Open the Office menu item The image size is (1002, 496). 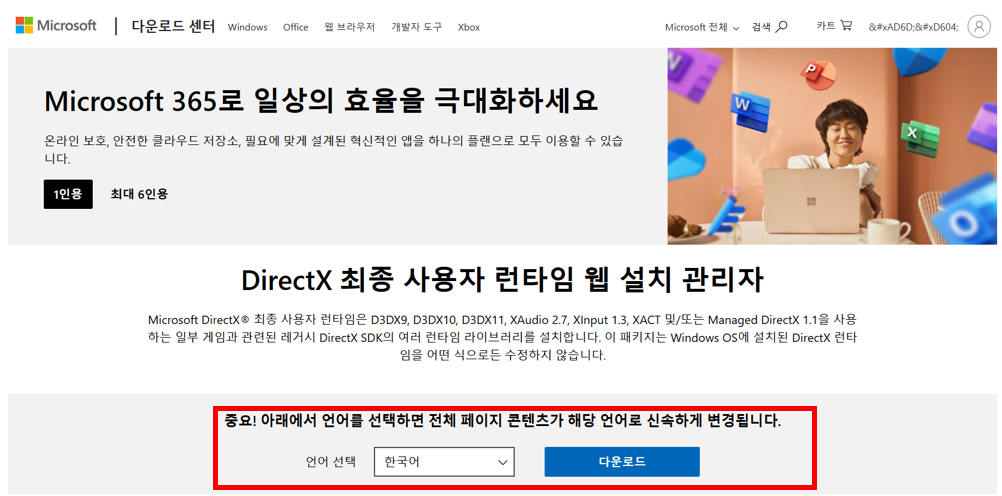tap(296, 27)
